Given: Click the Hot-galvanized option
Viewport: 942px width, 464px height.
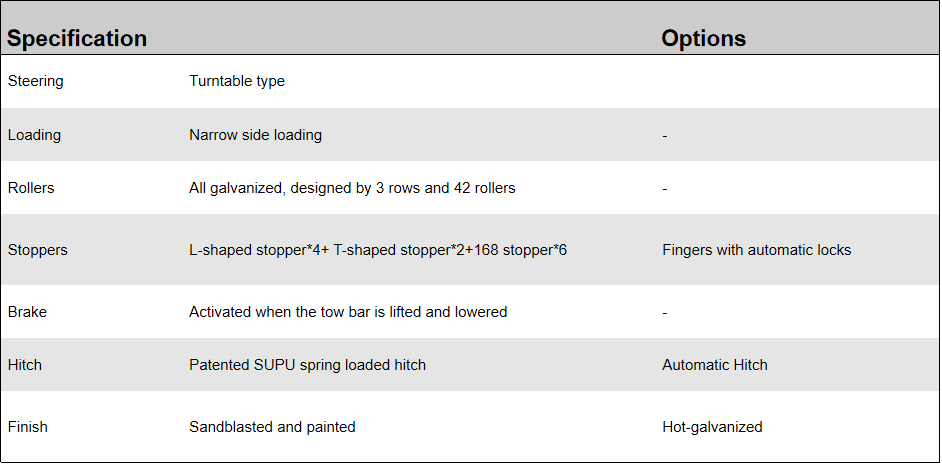Looking at the screenshot, I should [x=712, y=427].
